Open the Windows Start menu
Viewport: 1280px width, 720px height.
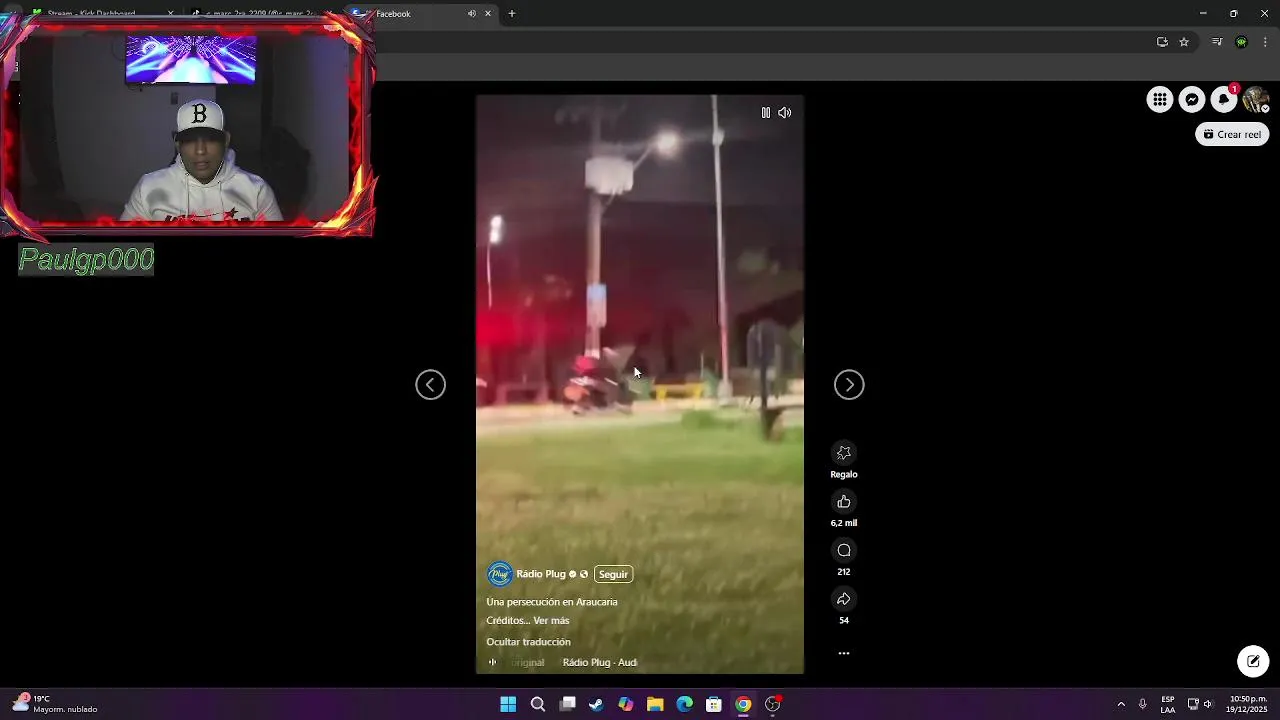tap(508, 704)
